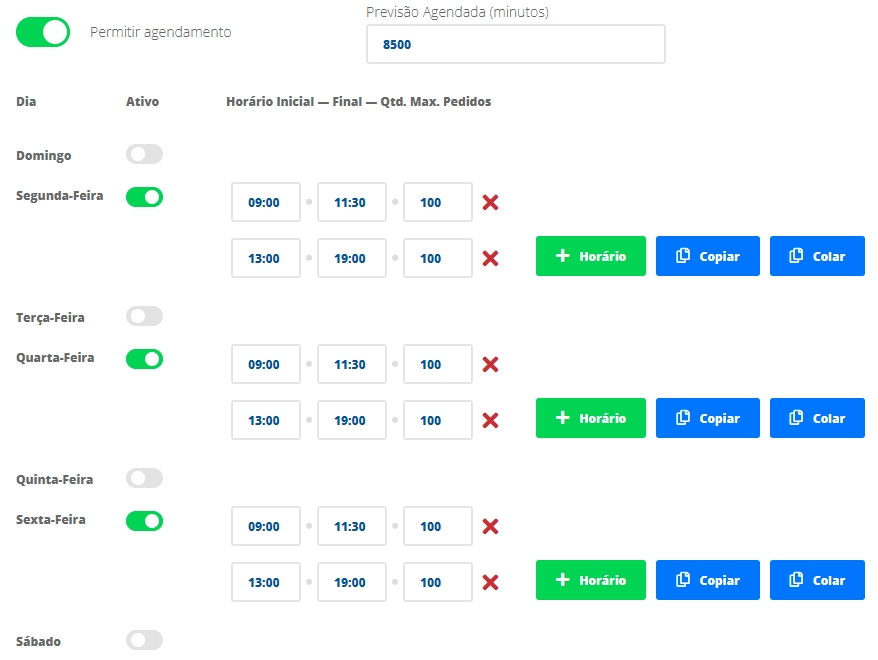Edit the Previsão Agendada minutes field
The image size is (878, 660).
click(x=515, y=44)
